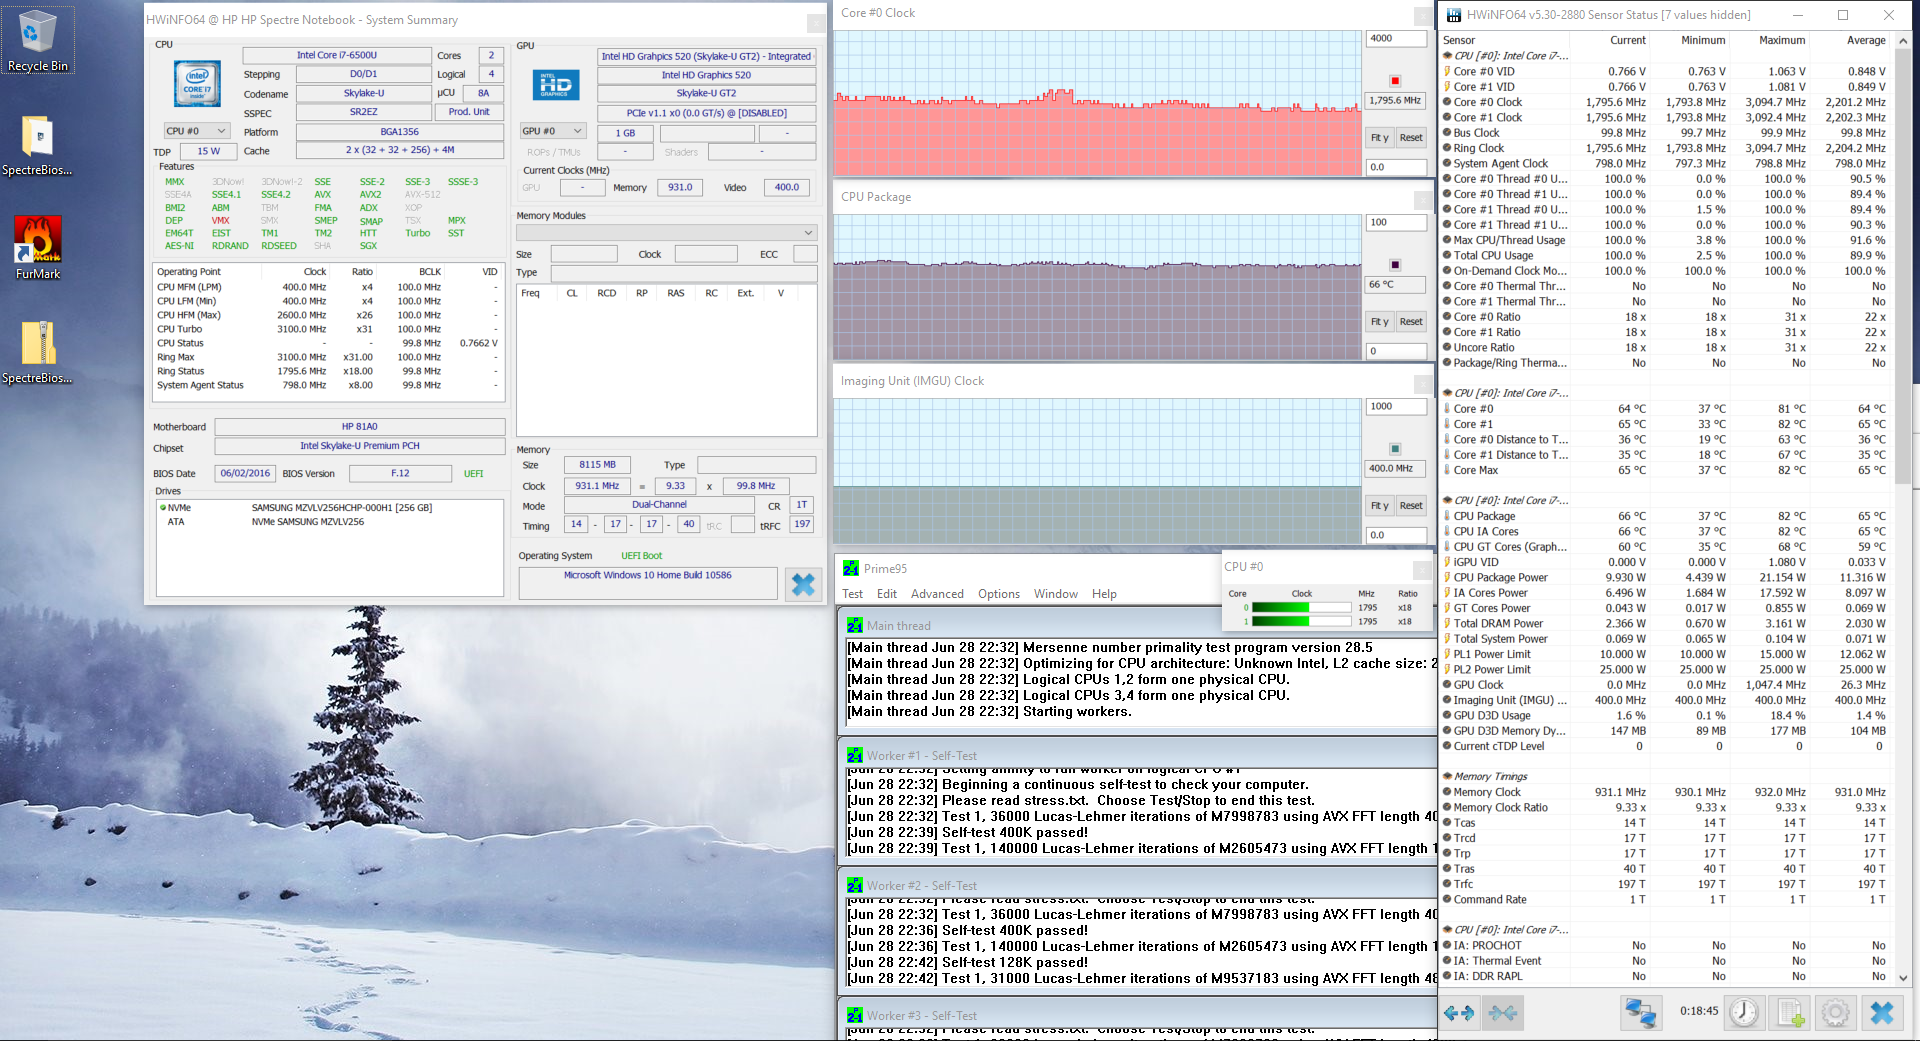
Task: Close the CPU #0 small clock window
Action: pos(1422,569)
